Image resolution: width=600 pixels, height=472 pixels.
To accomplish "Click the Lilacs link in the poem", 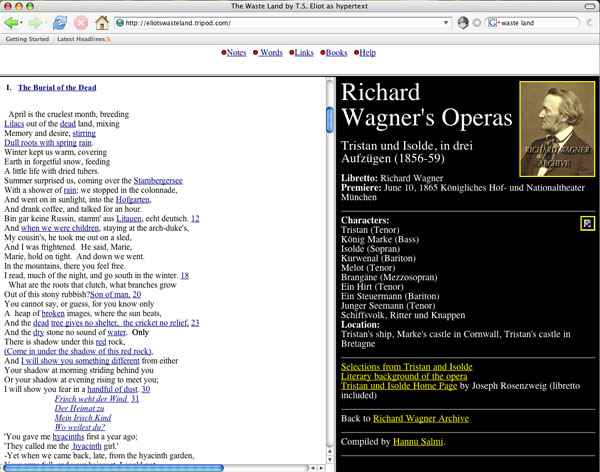I will click(x=14, y=124).
